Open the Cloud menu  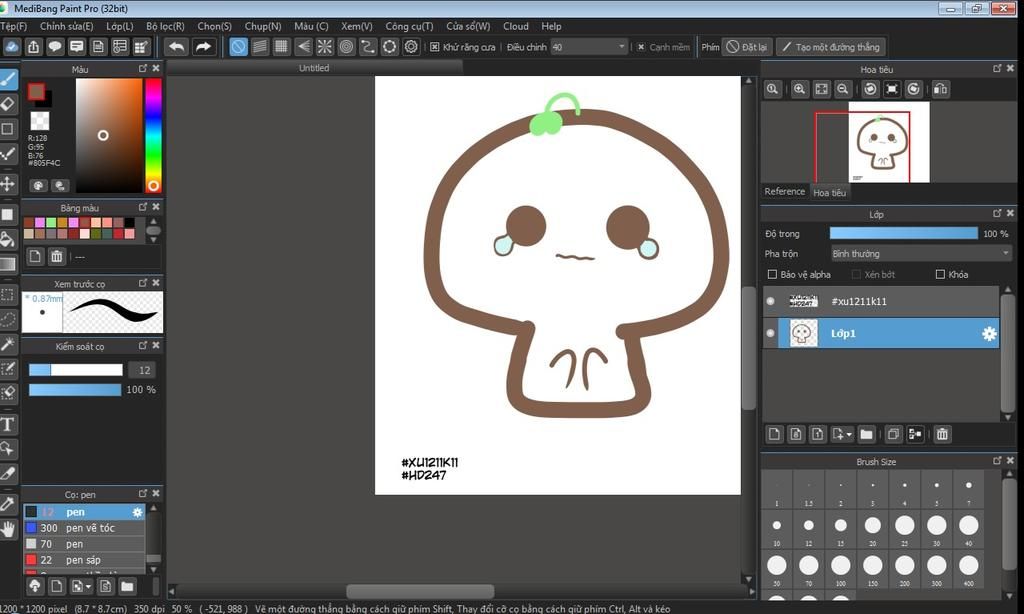click(x=515, y=26)
